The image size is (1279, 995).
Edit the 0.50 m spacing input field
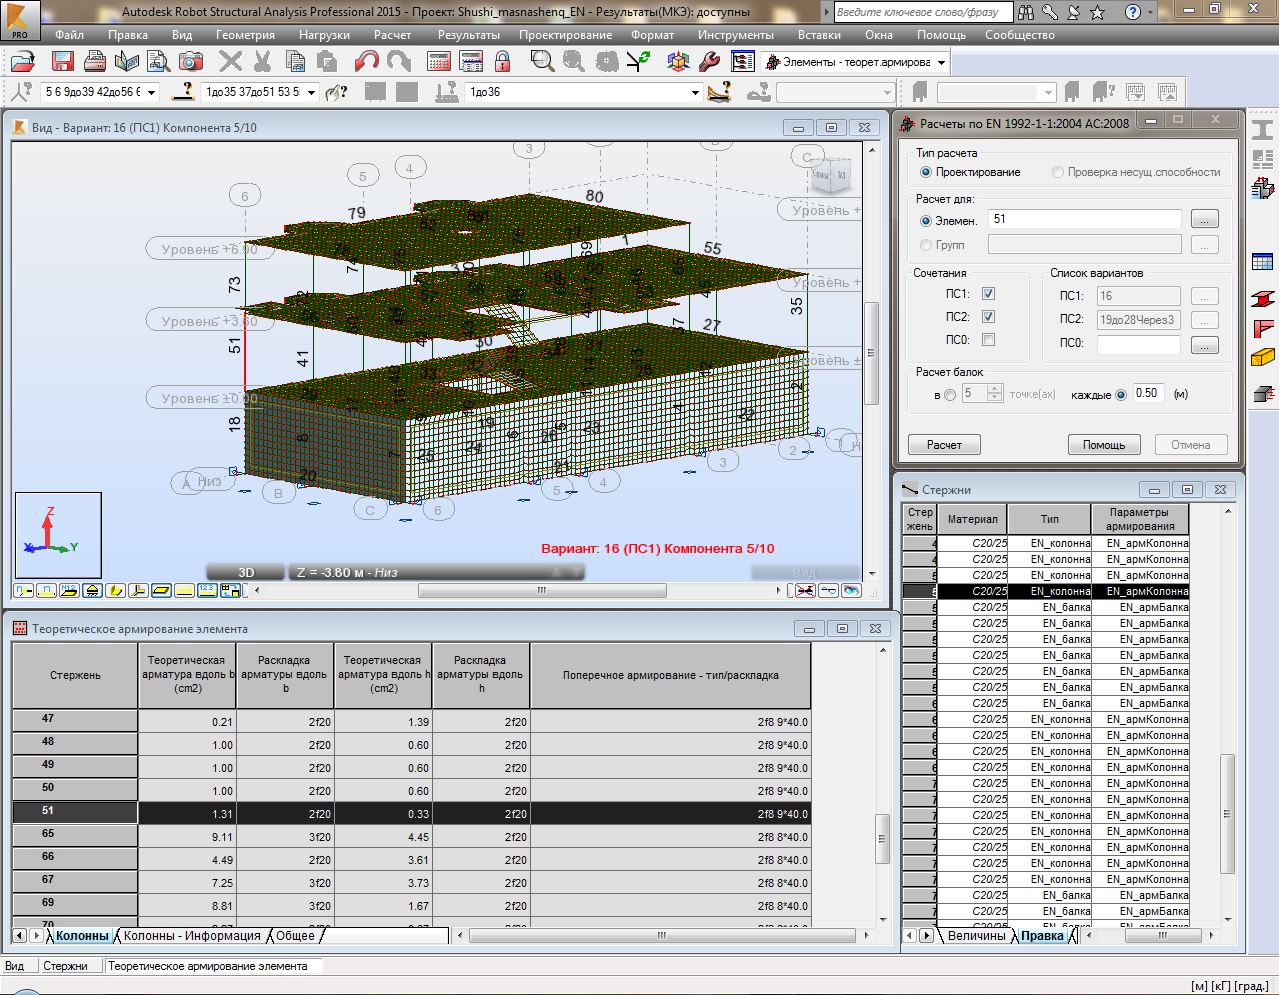tap(1146, 394)
